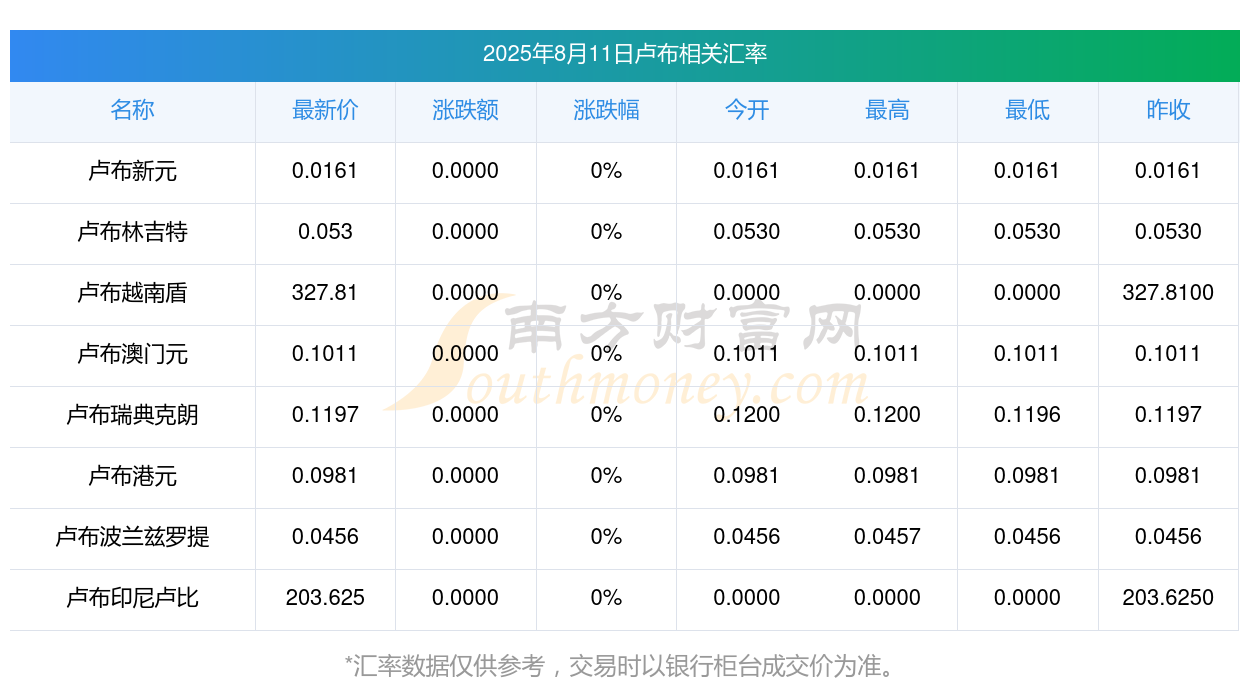
Task: Click 最高 value 0.0161 in 卢布新元 row
Action: tap(887, 171)
